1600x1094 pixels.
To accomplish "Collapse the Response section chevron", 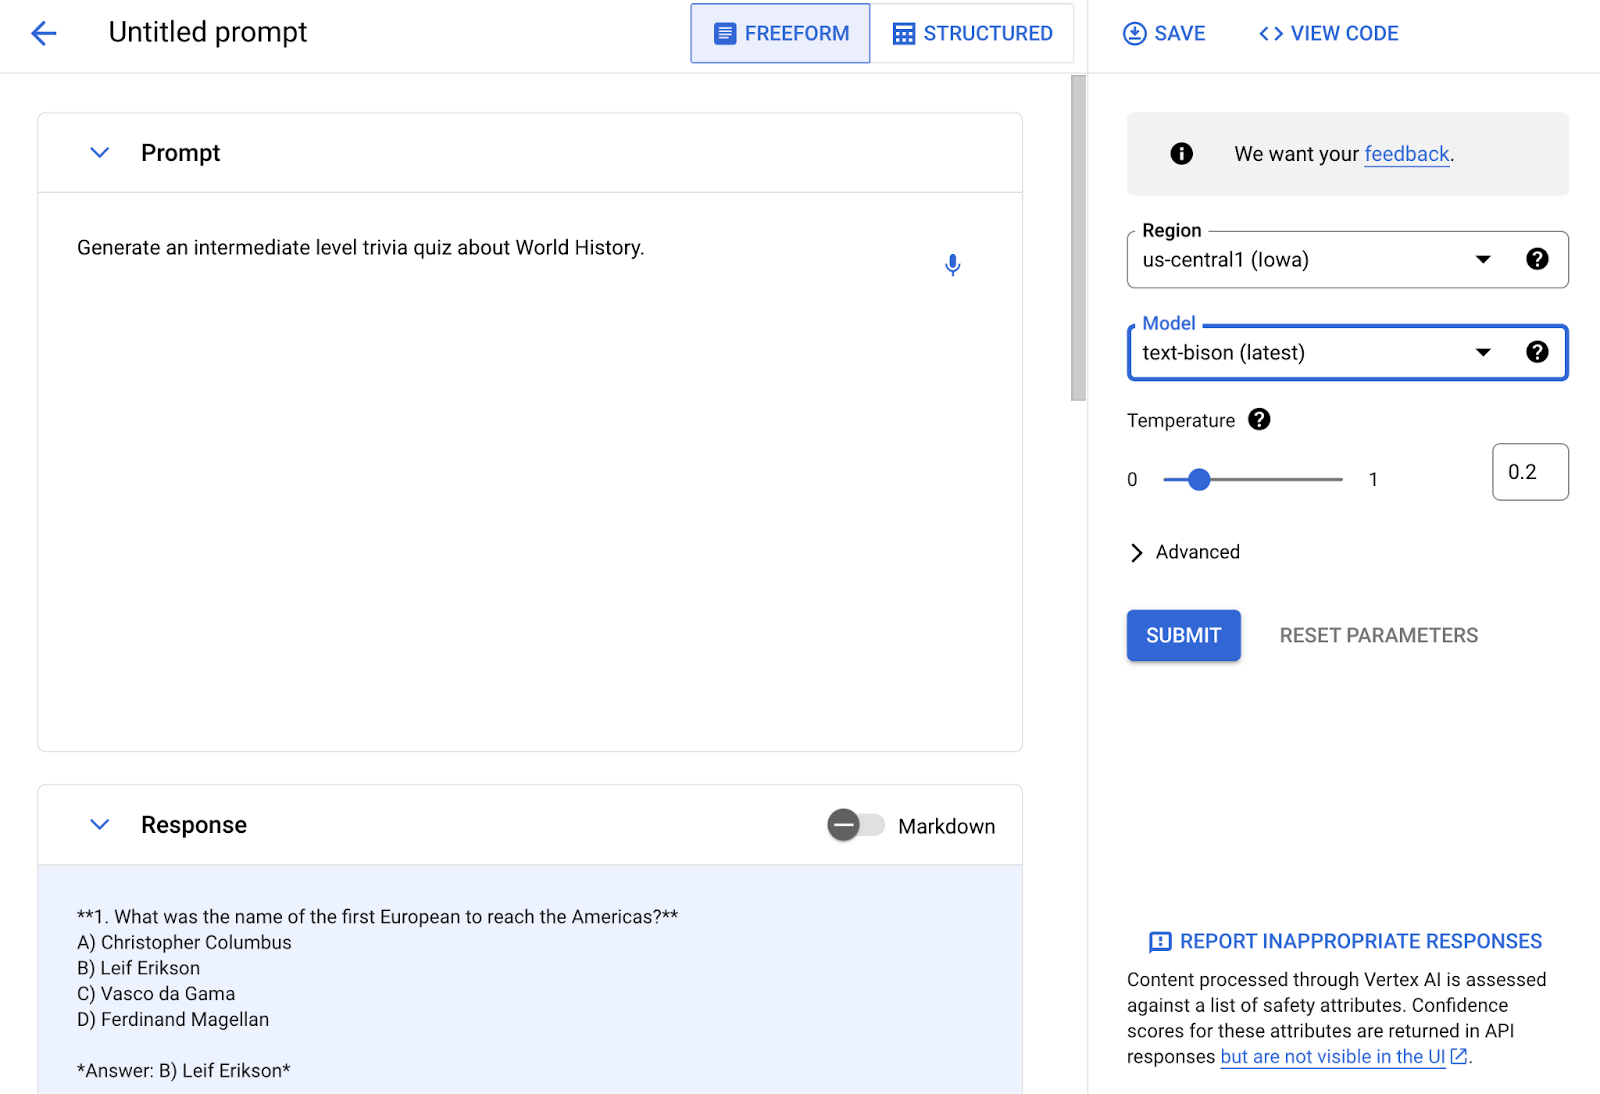I will point(100,825).
